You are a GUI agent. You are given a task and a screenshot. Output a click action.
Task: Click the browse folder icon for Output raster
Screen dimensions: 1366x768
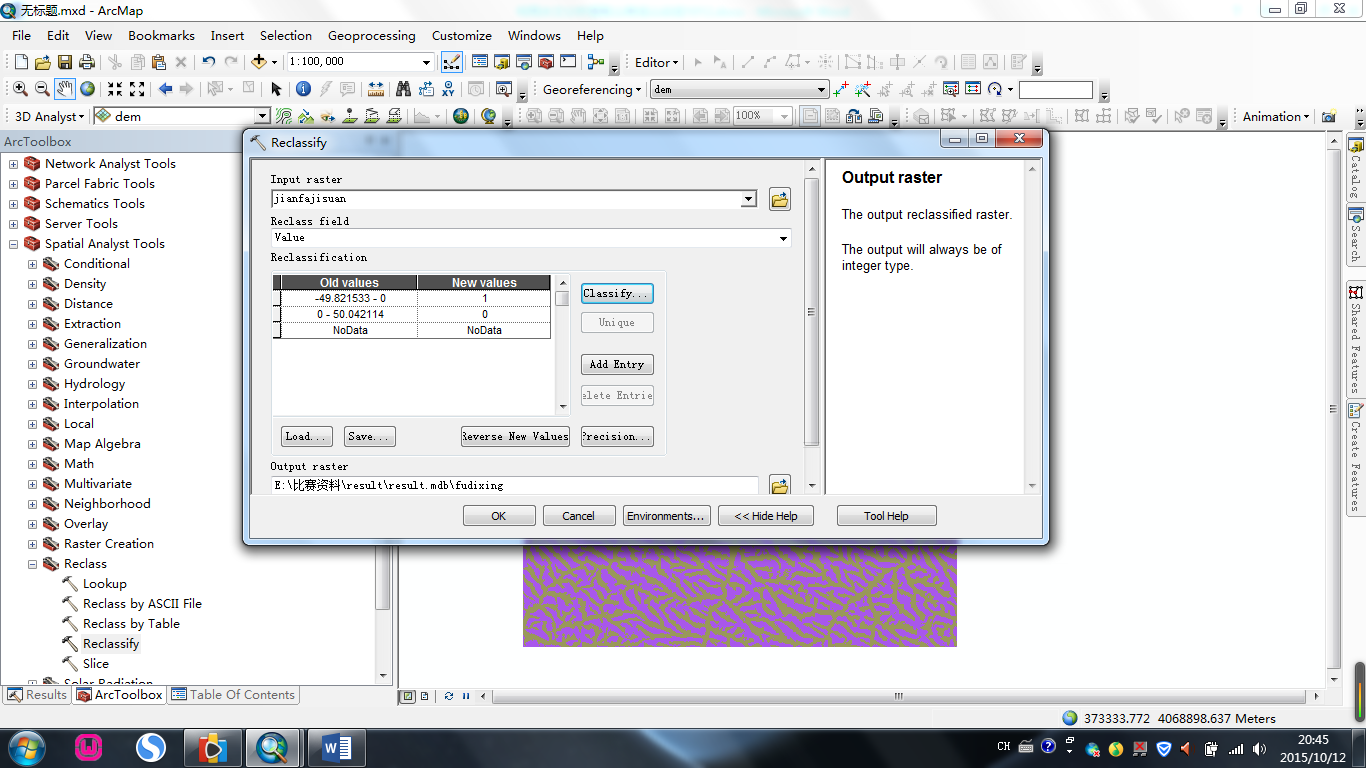[x=780, y=485]
